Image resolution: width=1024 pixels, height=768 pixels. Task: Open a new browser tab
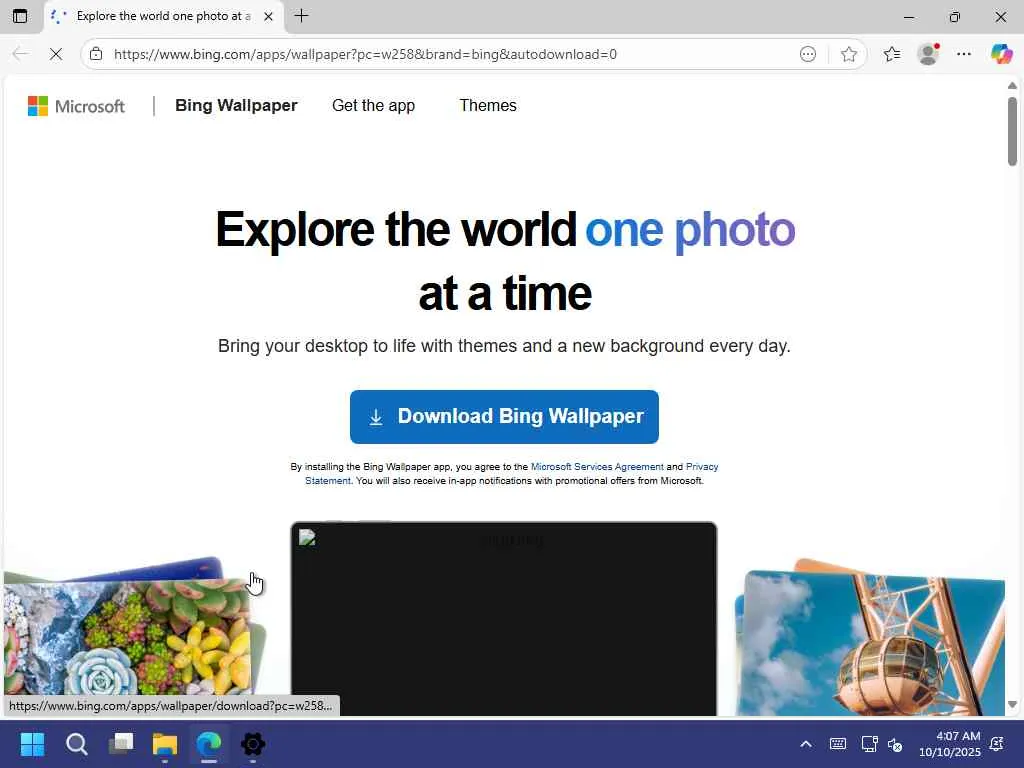301,16
